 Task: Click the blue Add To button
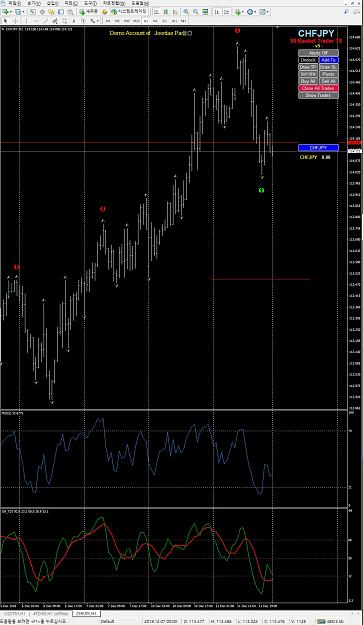click(x=329, y=60)
